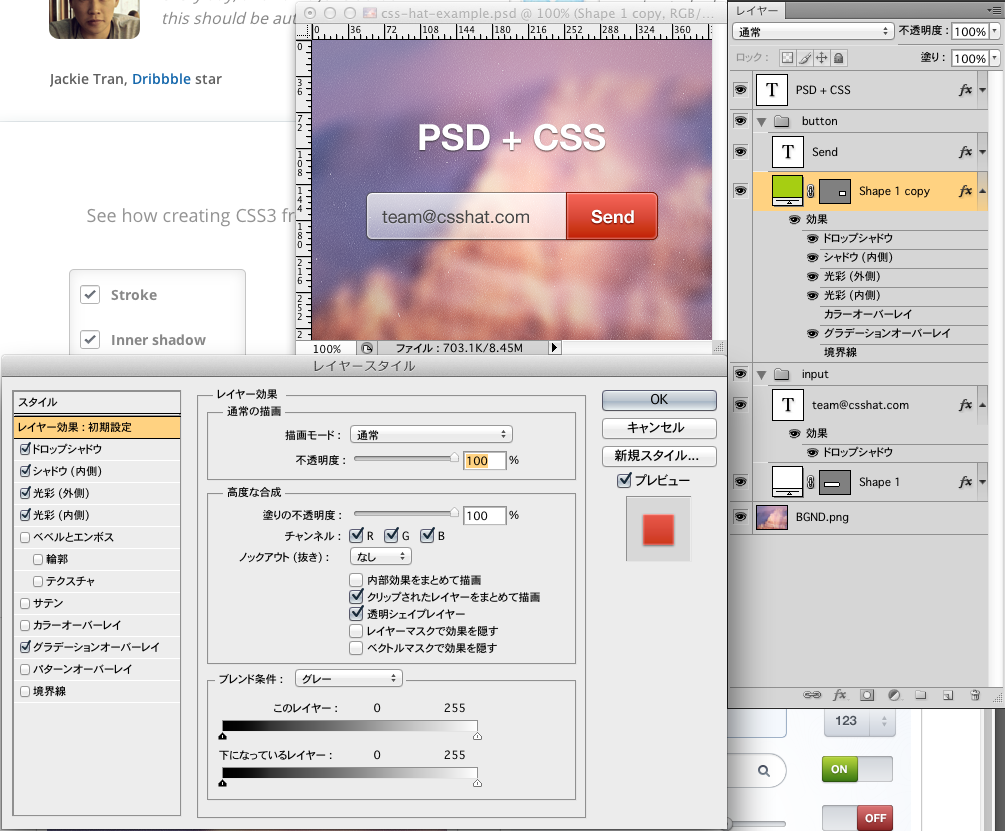The image size is (1005, 831).
Task: Uncheck ドロップシャドウ in the style list
Action: [x=25, y=449]
